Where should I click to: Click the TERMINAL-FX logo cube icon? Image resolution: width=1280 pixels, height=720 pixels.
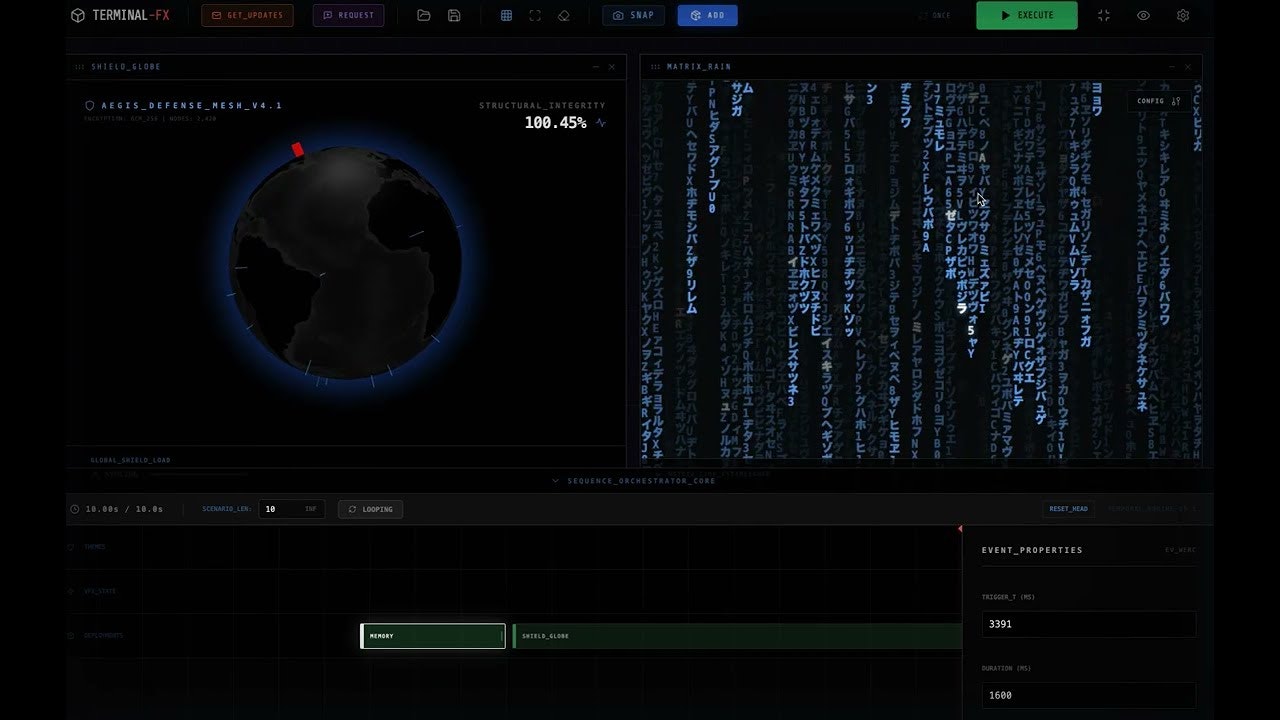[77, 14]
